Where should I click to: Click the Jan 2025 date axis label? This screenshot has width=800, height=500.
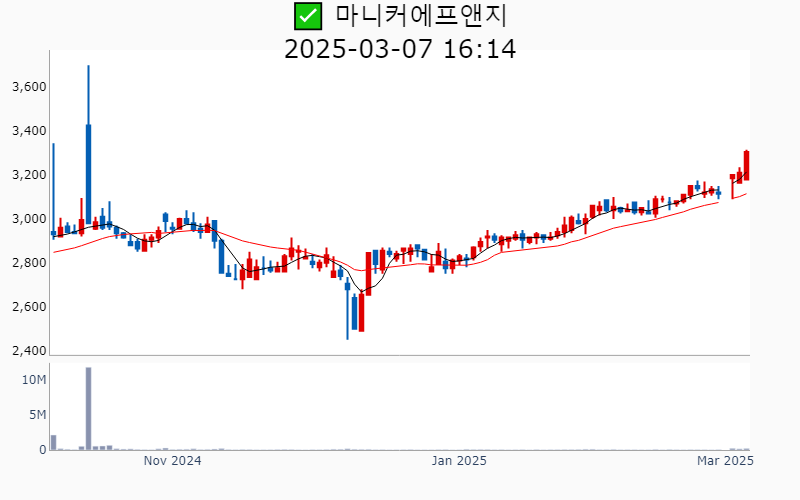[459, 461]
